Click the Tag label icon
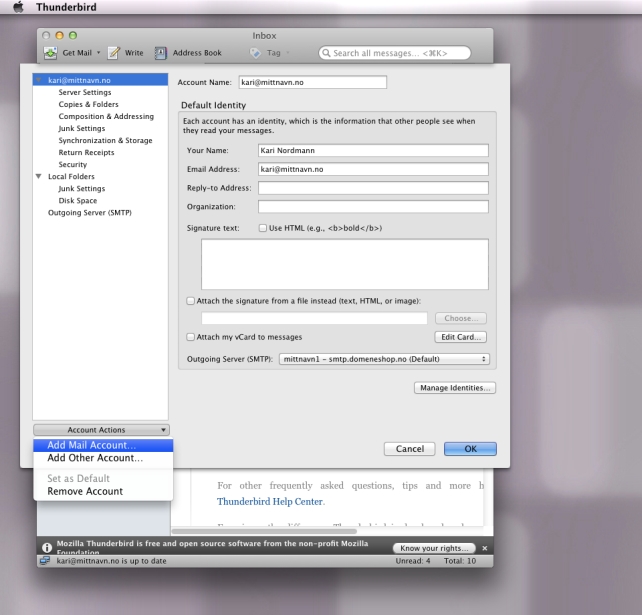The image size is (642, 615). [x=255, y=53]
